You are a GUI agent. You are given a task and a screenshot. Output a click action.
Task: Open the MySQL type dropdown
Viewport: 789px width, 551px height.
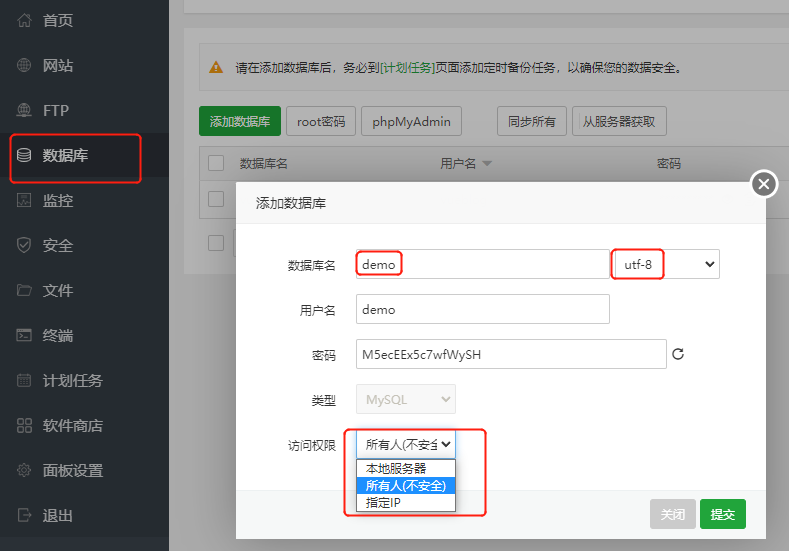coord(406,400)
